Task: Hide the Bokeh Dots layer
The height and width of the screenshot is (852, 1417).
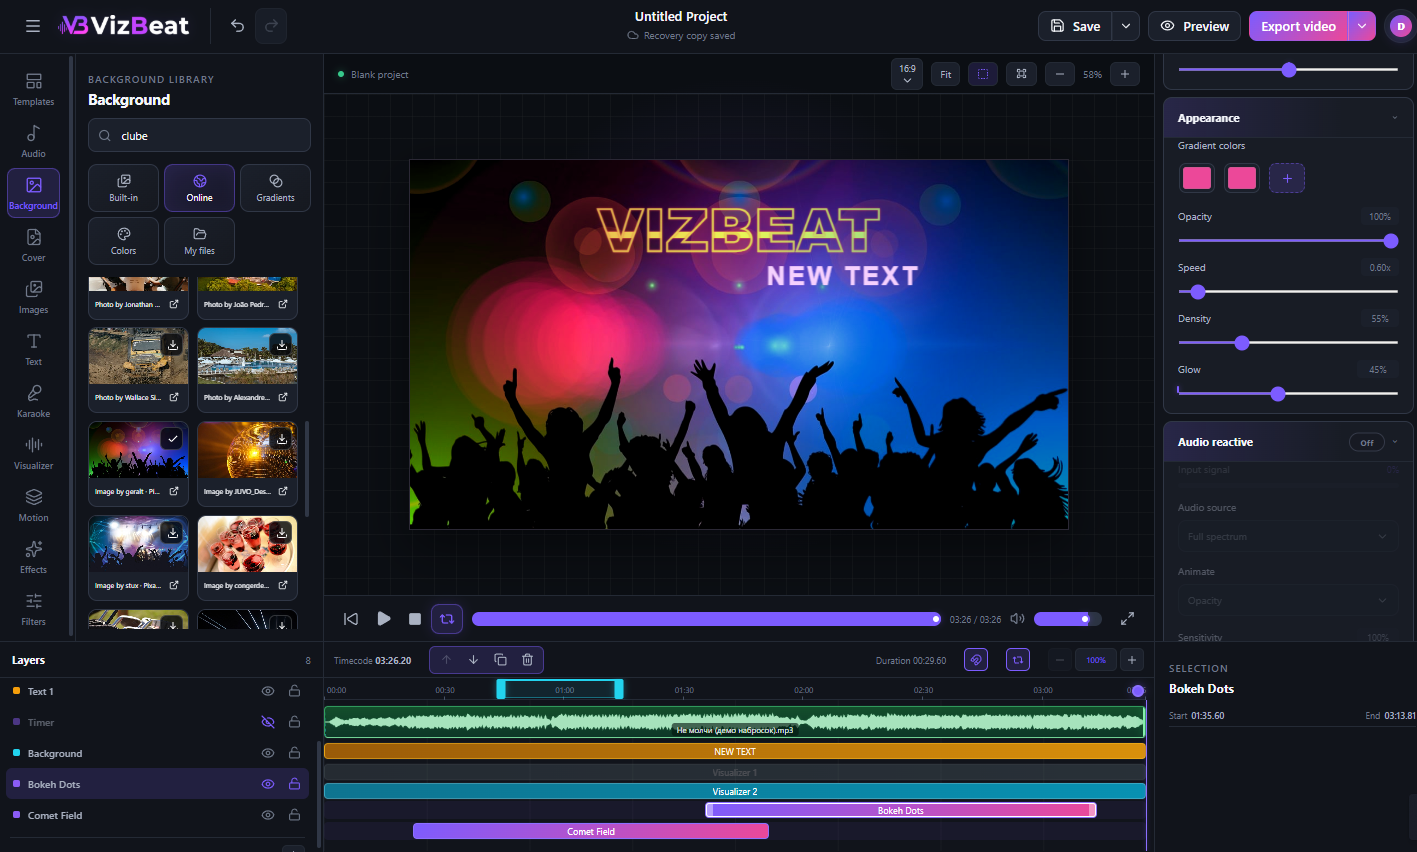Action: coord(268,784)
